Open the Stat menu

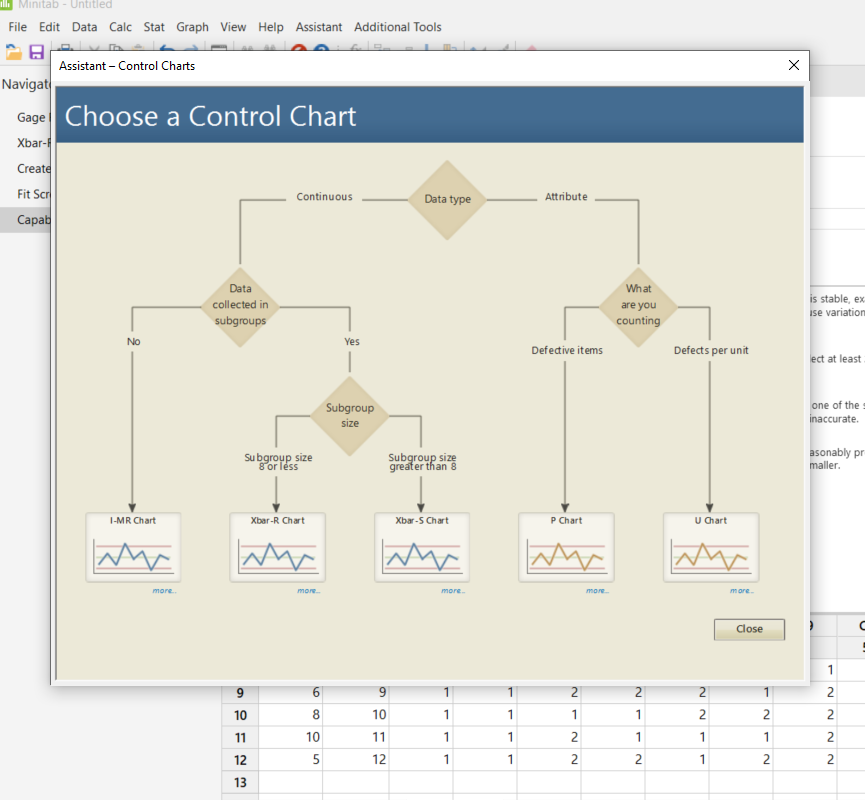pyautogui.click(x=153, y=27)
